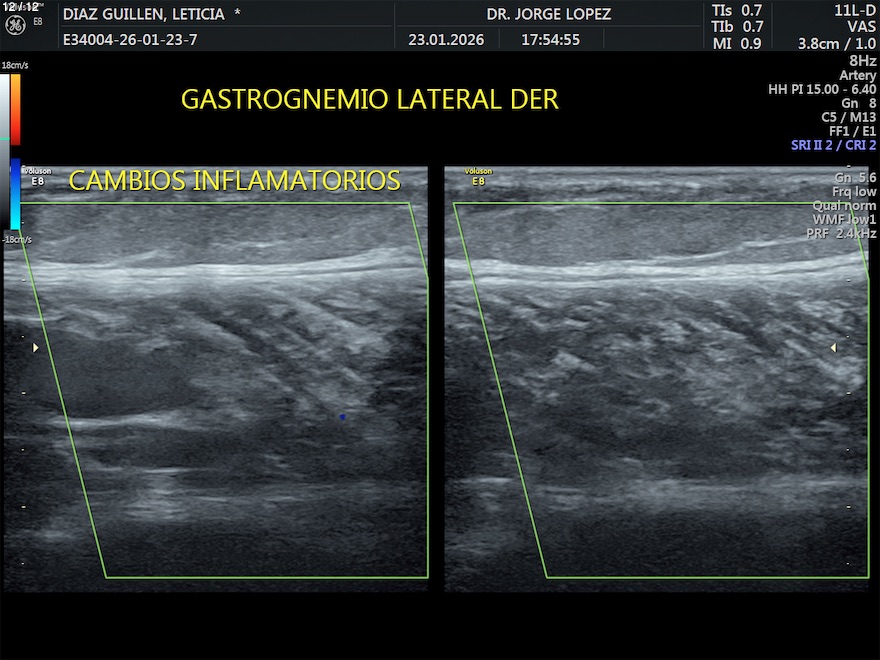880x660 pixels.
Task: Click the MI 0.9 index readout
Action: (x=737, y=43)
